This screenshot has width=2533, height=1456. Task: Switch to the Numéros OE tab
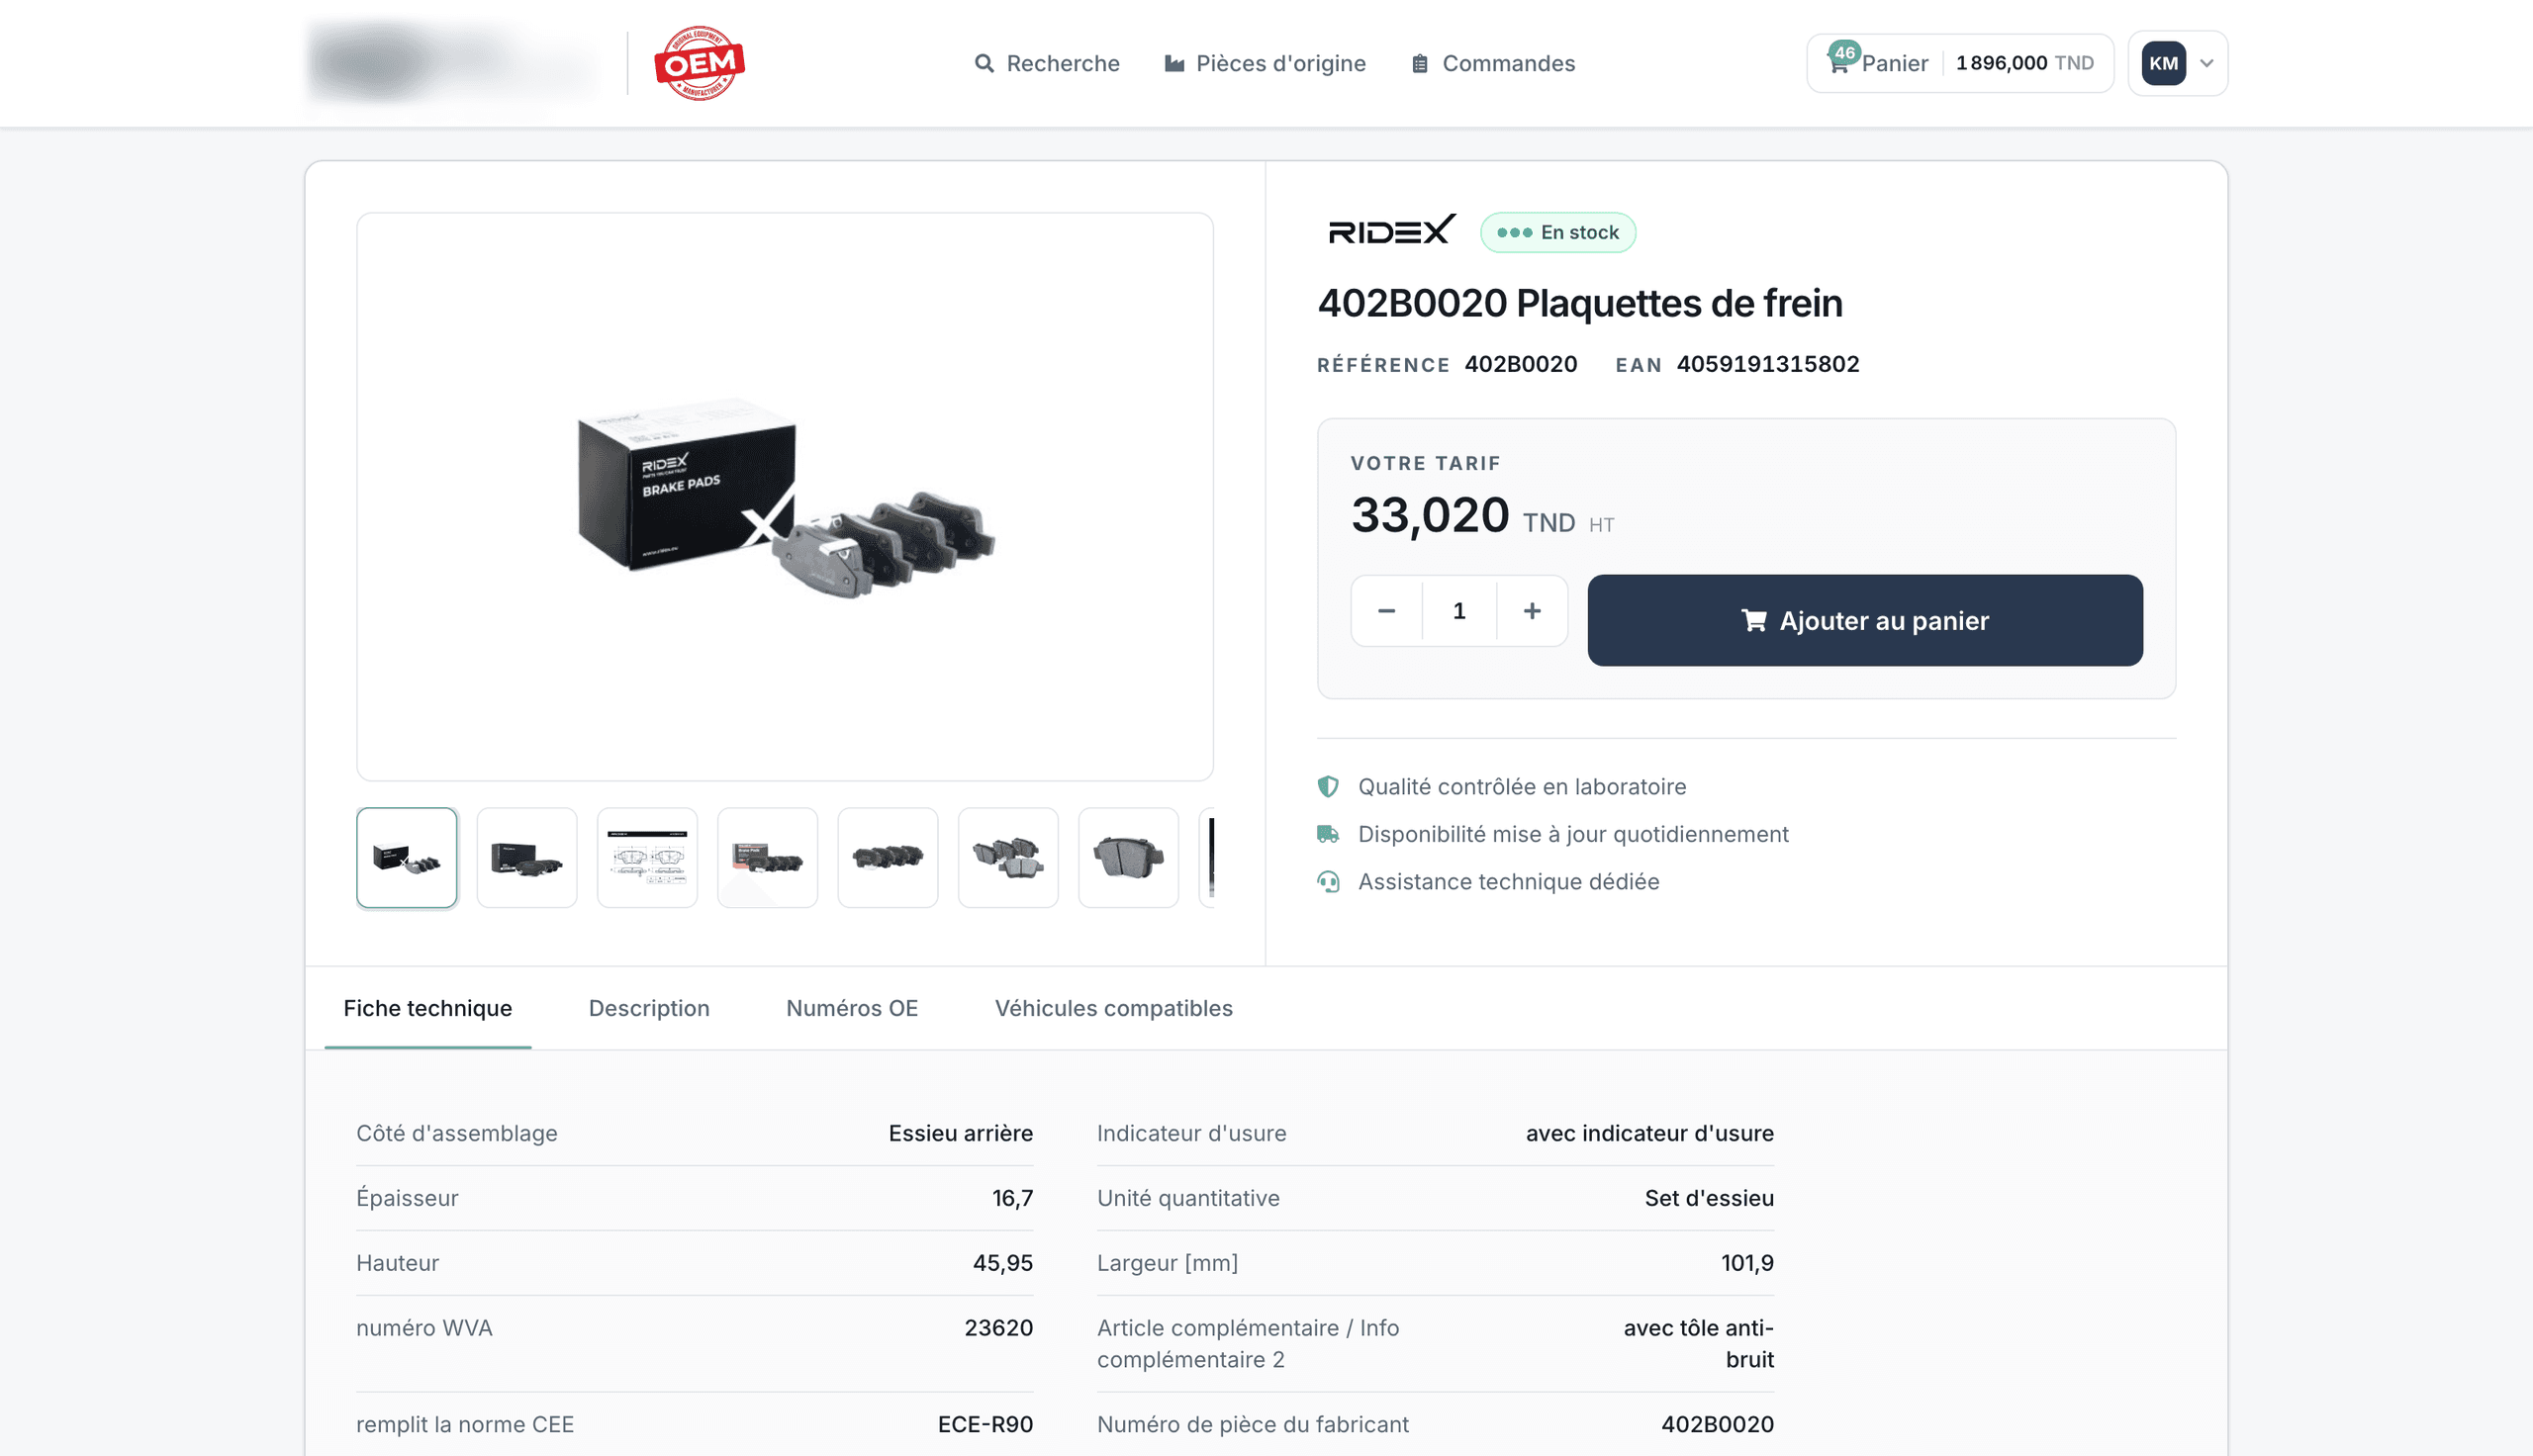pyautogui.click(x=852, y=1008)
